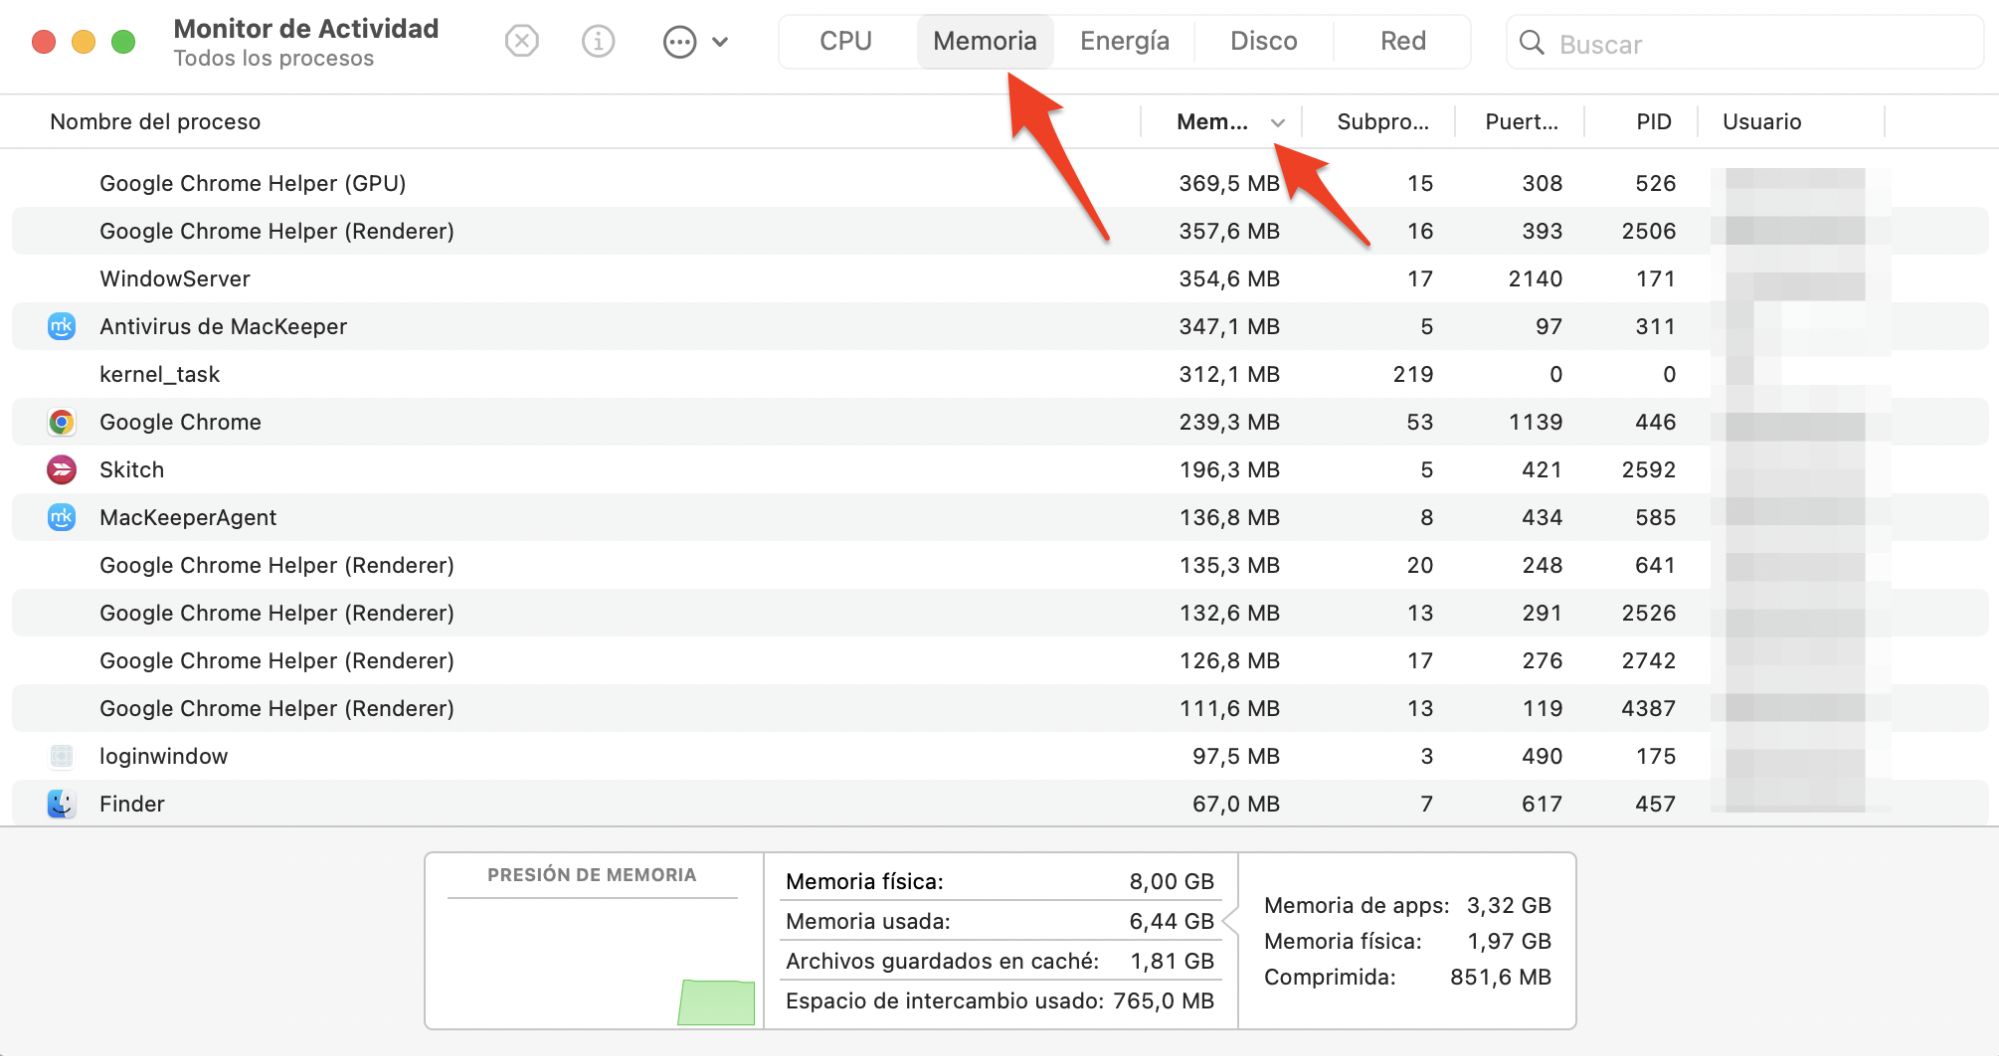The height and width of the screenshot is (1057, 1999).
Task: Open the Energía tab
Action: [1124, 41]
